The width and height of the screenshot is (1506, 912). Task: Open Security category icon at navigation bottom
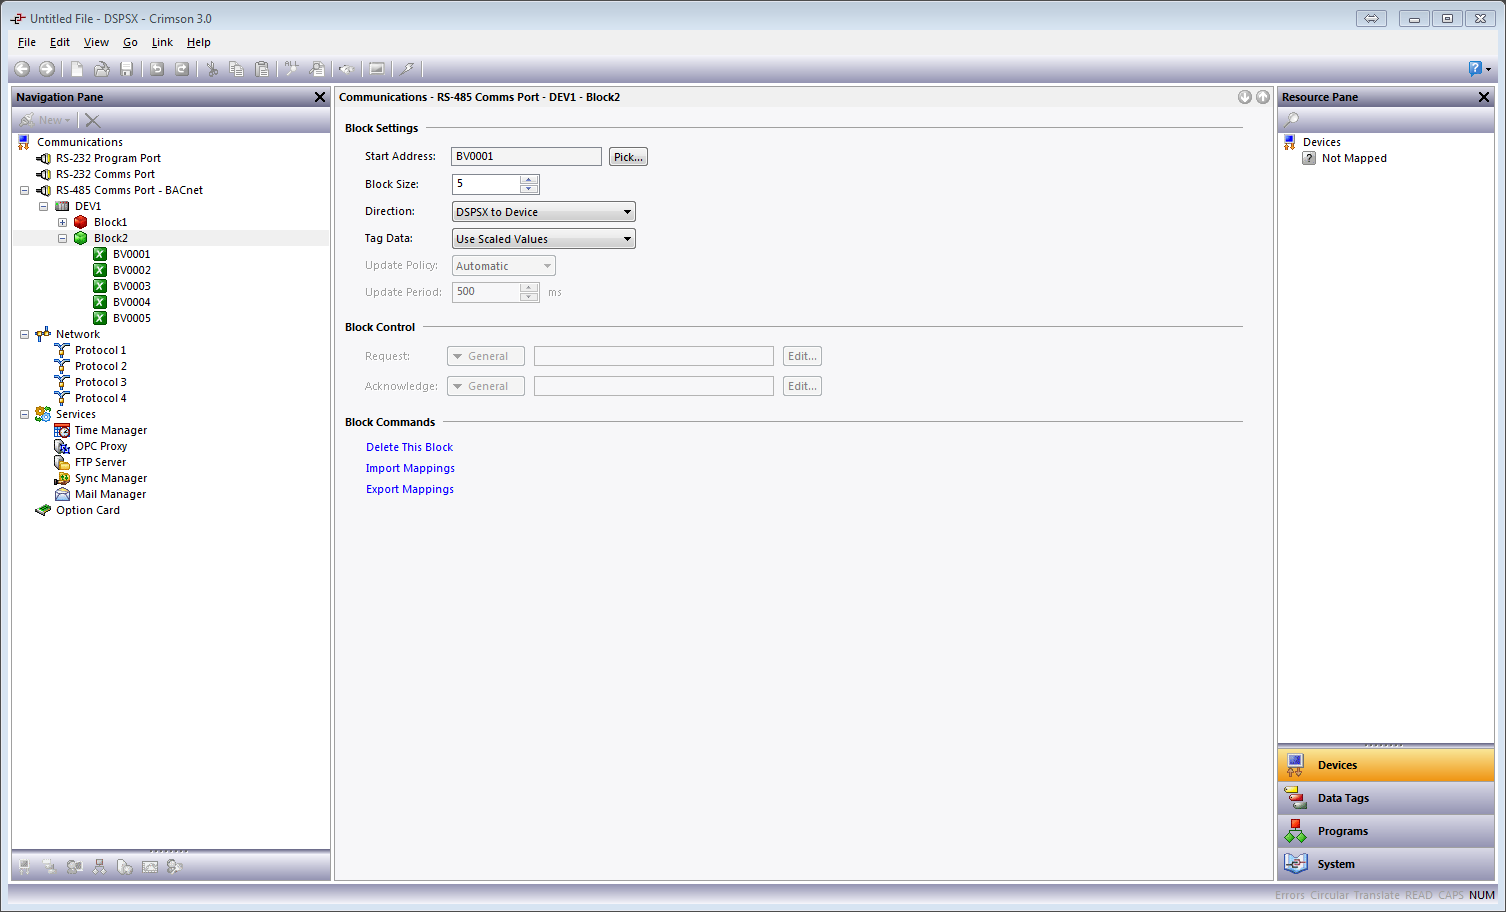tap(175, 867)
